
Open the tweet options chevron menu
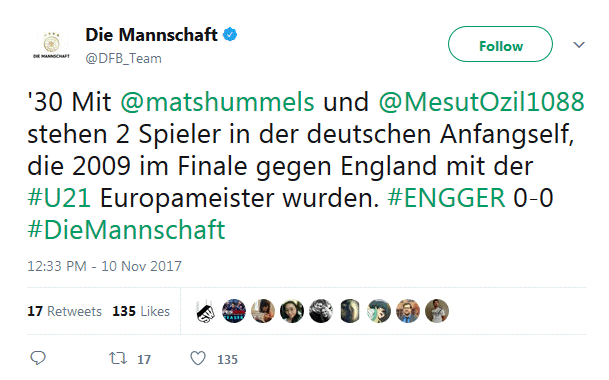579,45
